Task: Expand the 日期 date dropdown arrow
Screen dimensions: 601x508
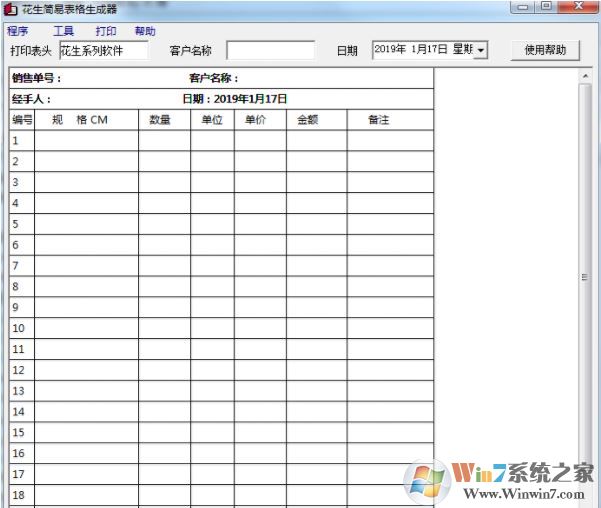Action: [481, 50]
